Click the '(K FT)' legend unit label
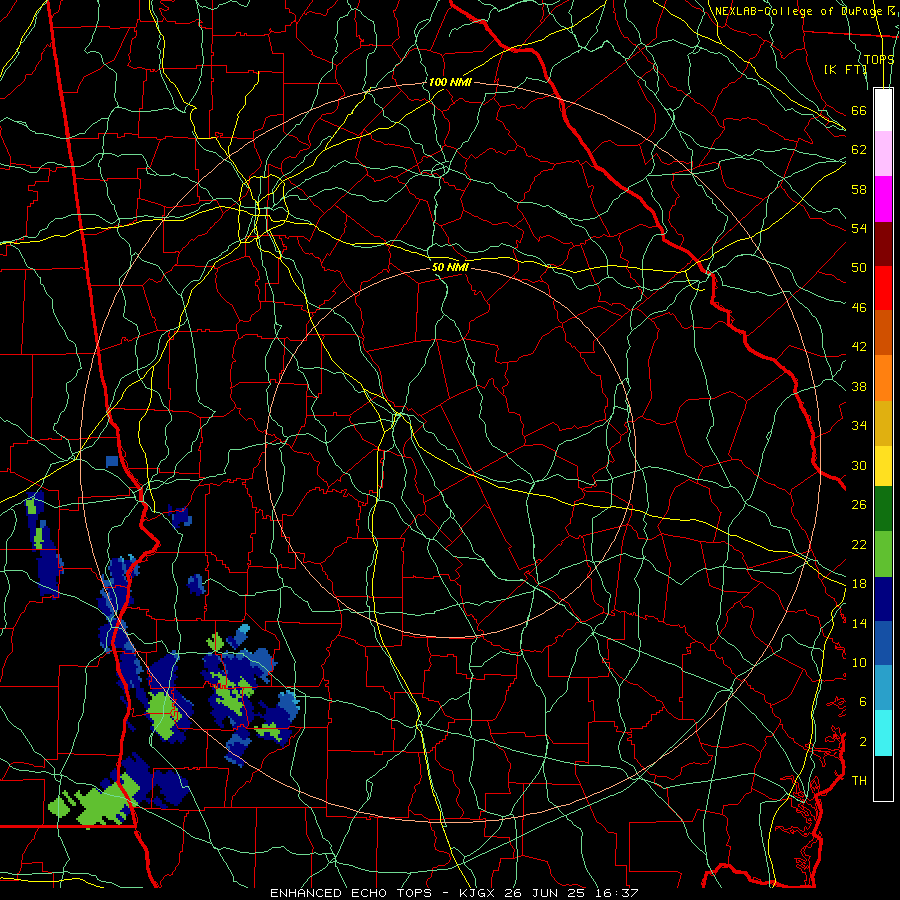The image size is (900, 900). pos(845,69)
